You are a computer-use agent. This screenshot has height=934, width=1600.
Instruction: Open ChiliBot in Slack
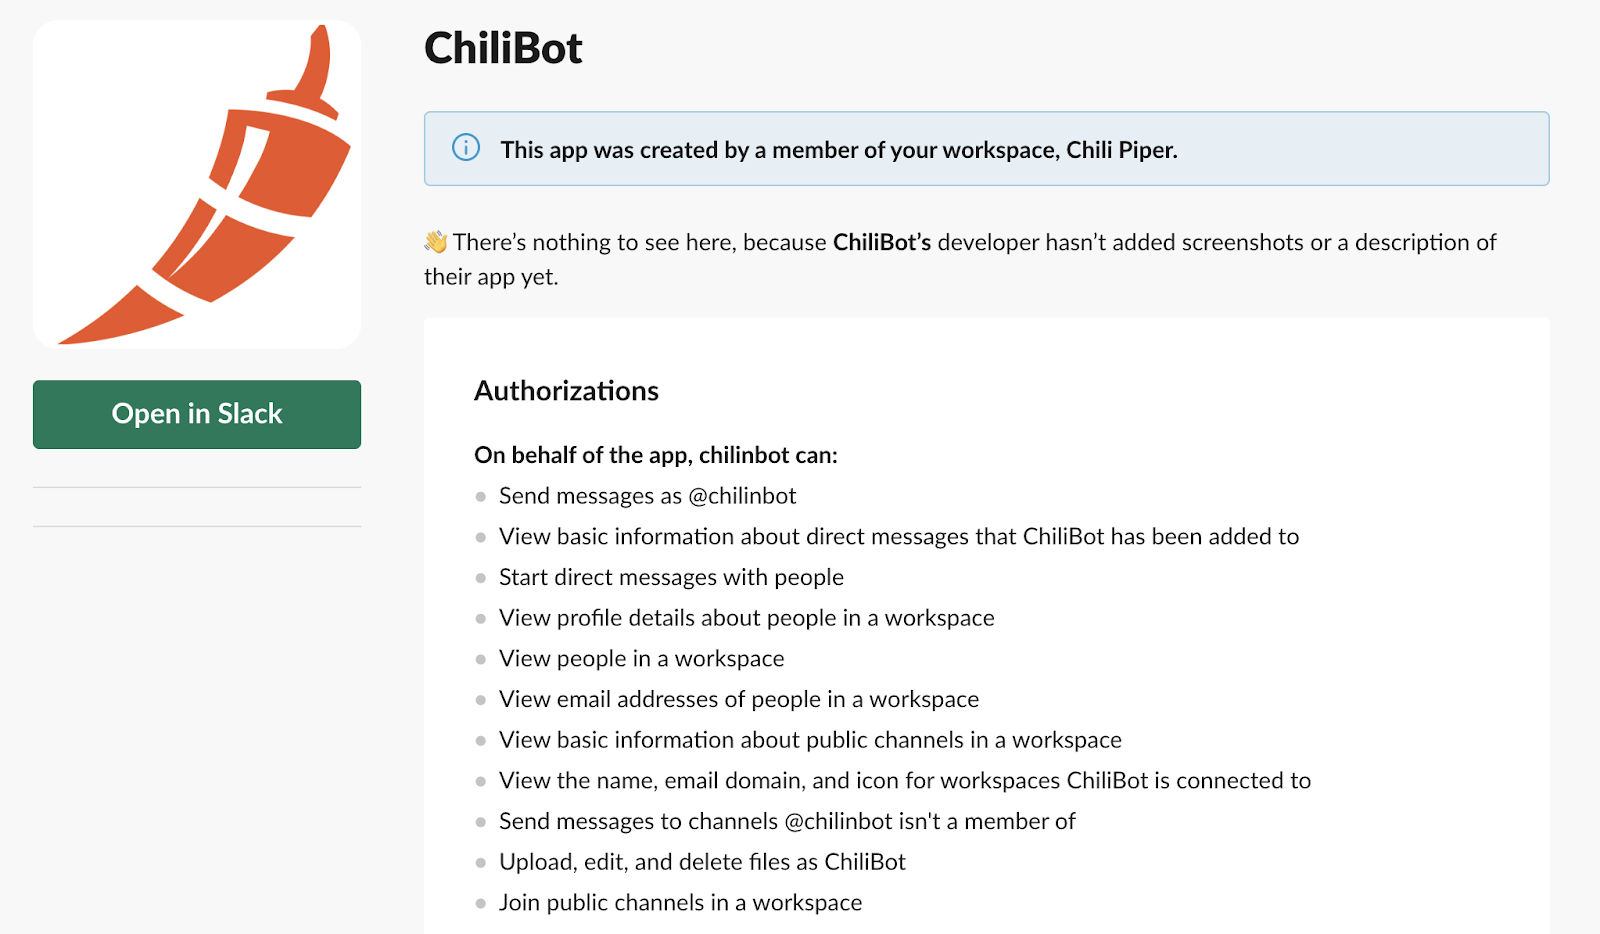click(x=197, y=414)
